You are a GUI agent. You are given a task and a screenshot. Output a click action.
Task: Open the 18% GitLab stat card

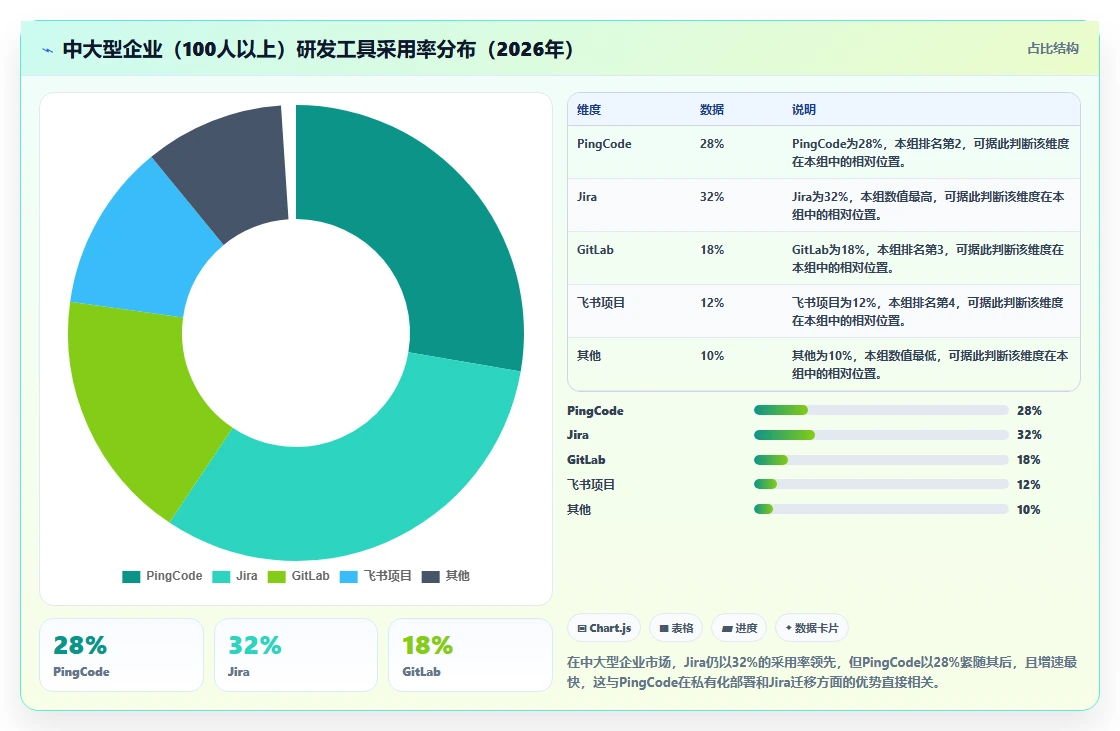point(470,655)
